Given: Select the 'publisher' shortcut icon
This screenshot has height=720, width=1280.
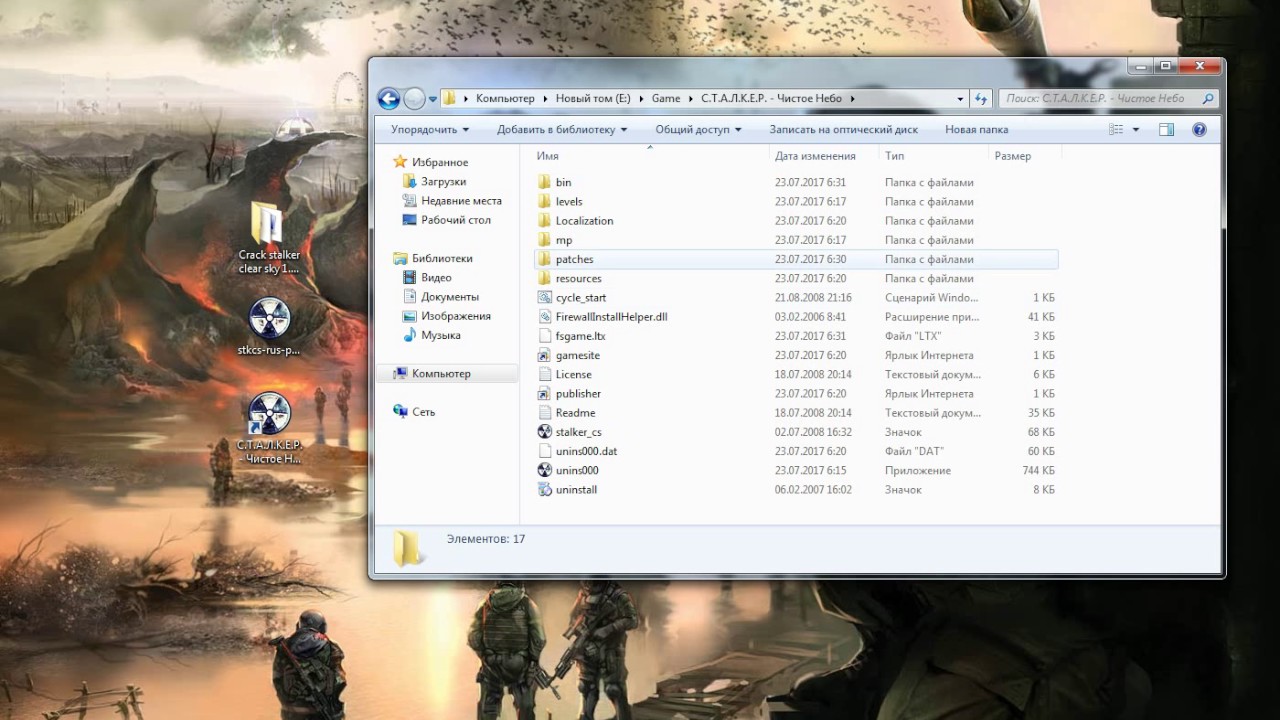Looking at the screenshot, I should pos(544,393).
